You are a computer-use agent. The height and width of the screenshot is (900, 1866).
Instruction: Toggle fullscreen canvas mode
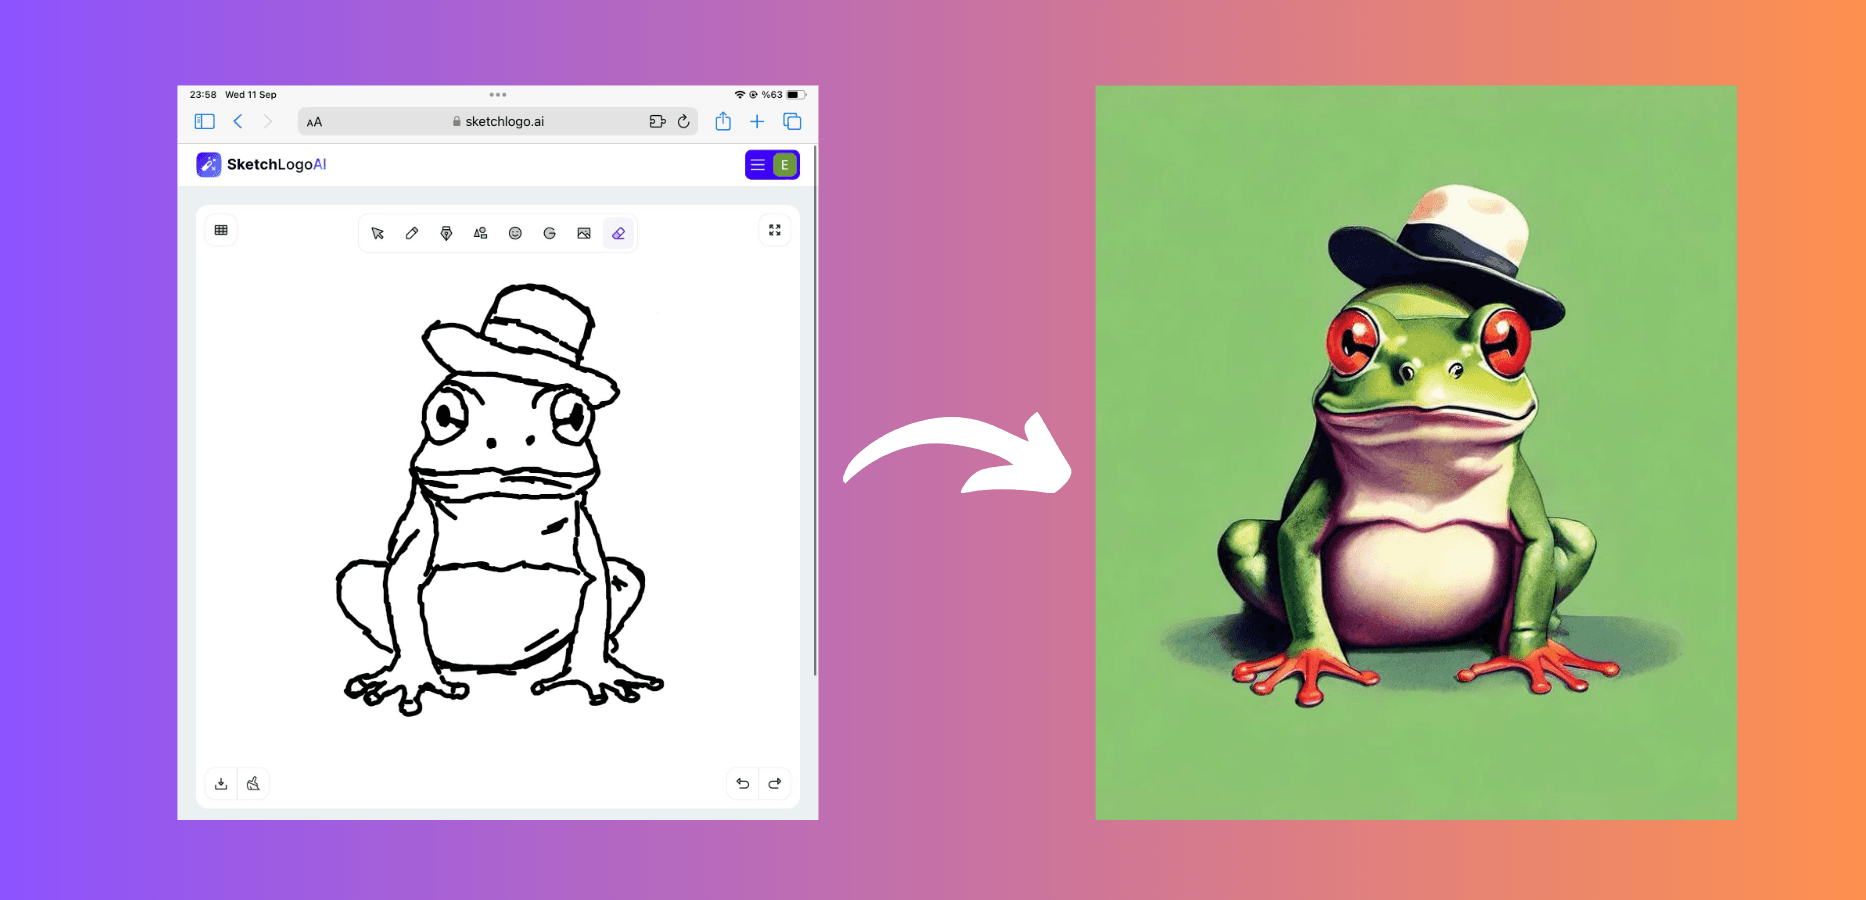tap(774, 230)
